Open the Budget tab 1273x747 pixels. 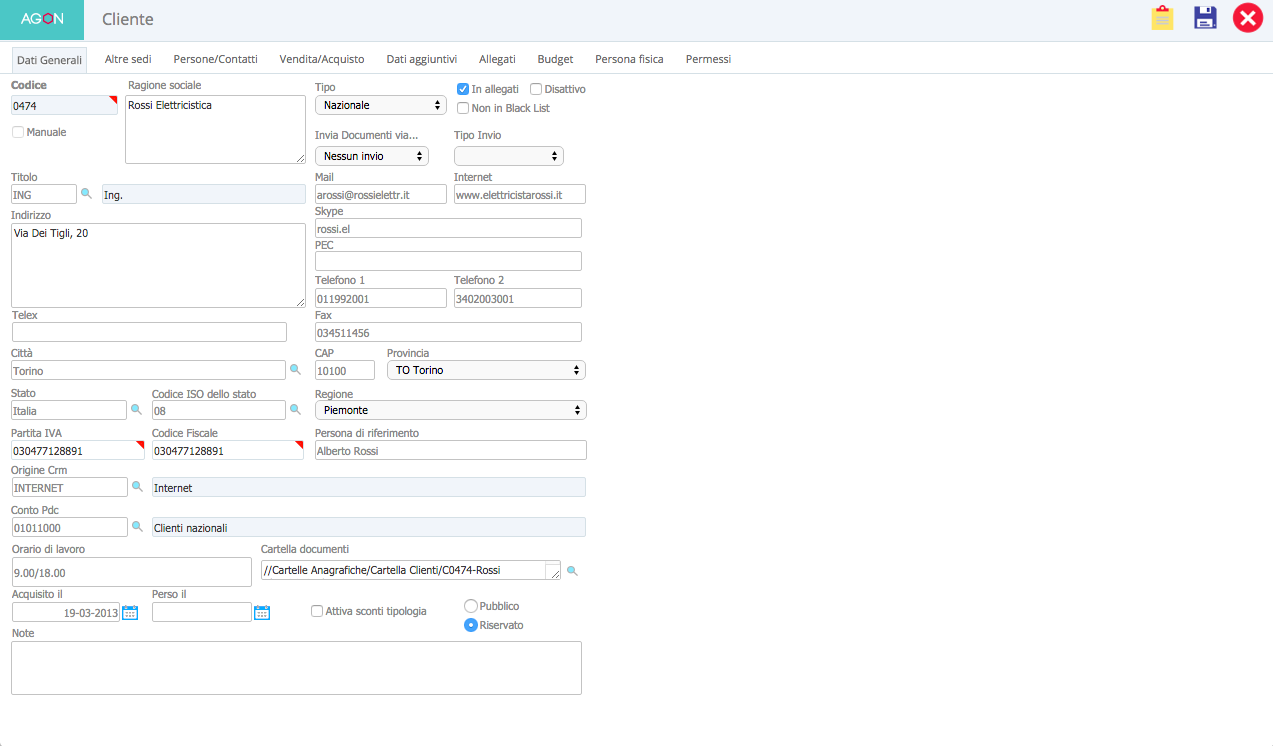click(x=555, y=59)
